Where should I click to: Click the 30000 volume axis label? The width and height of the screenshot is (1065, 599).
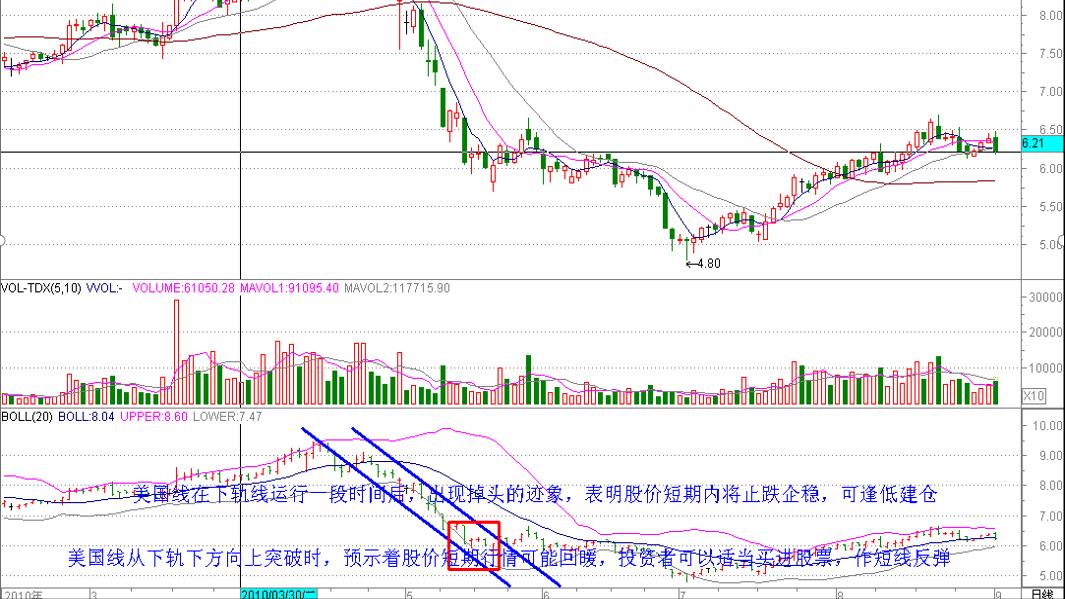[1046, 297]
